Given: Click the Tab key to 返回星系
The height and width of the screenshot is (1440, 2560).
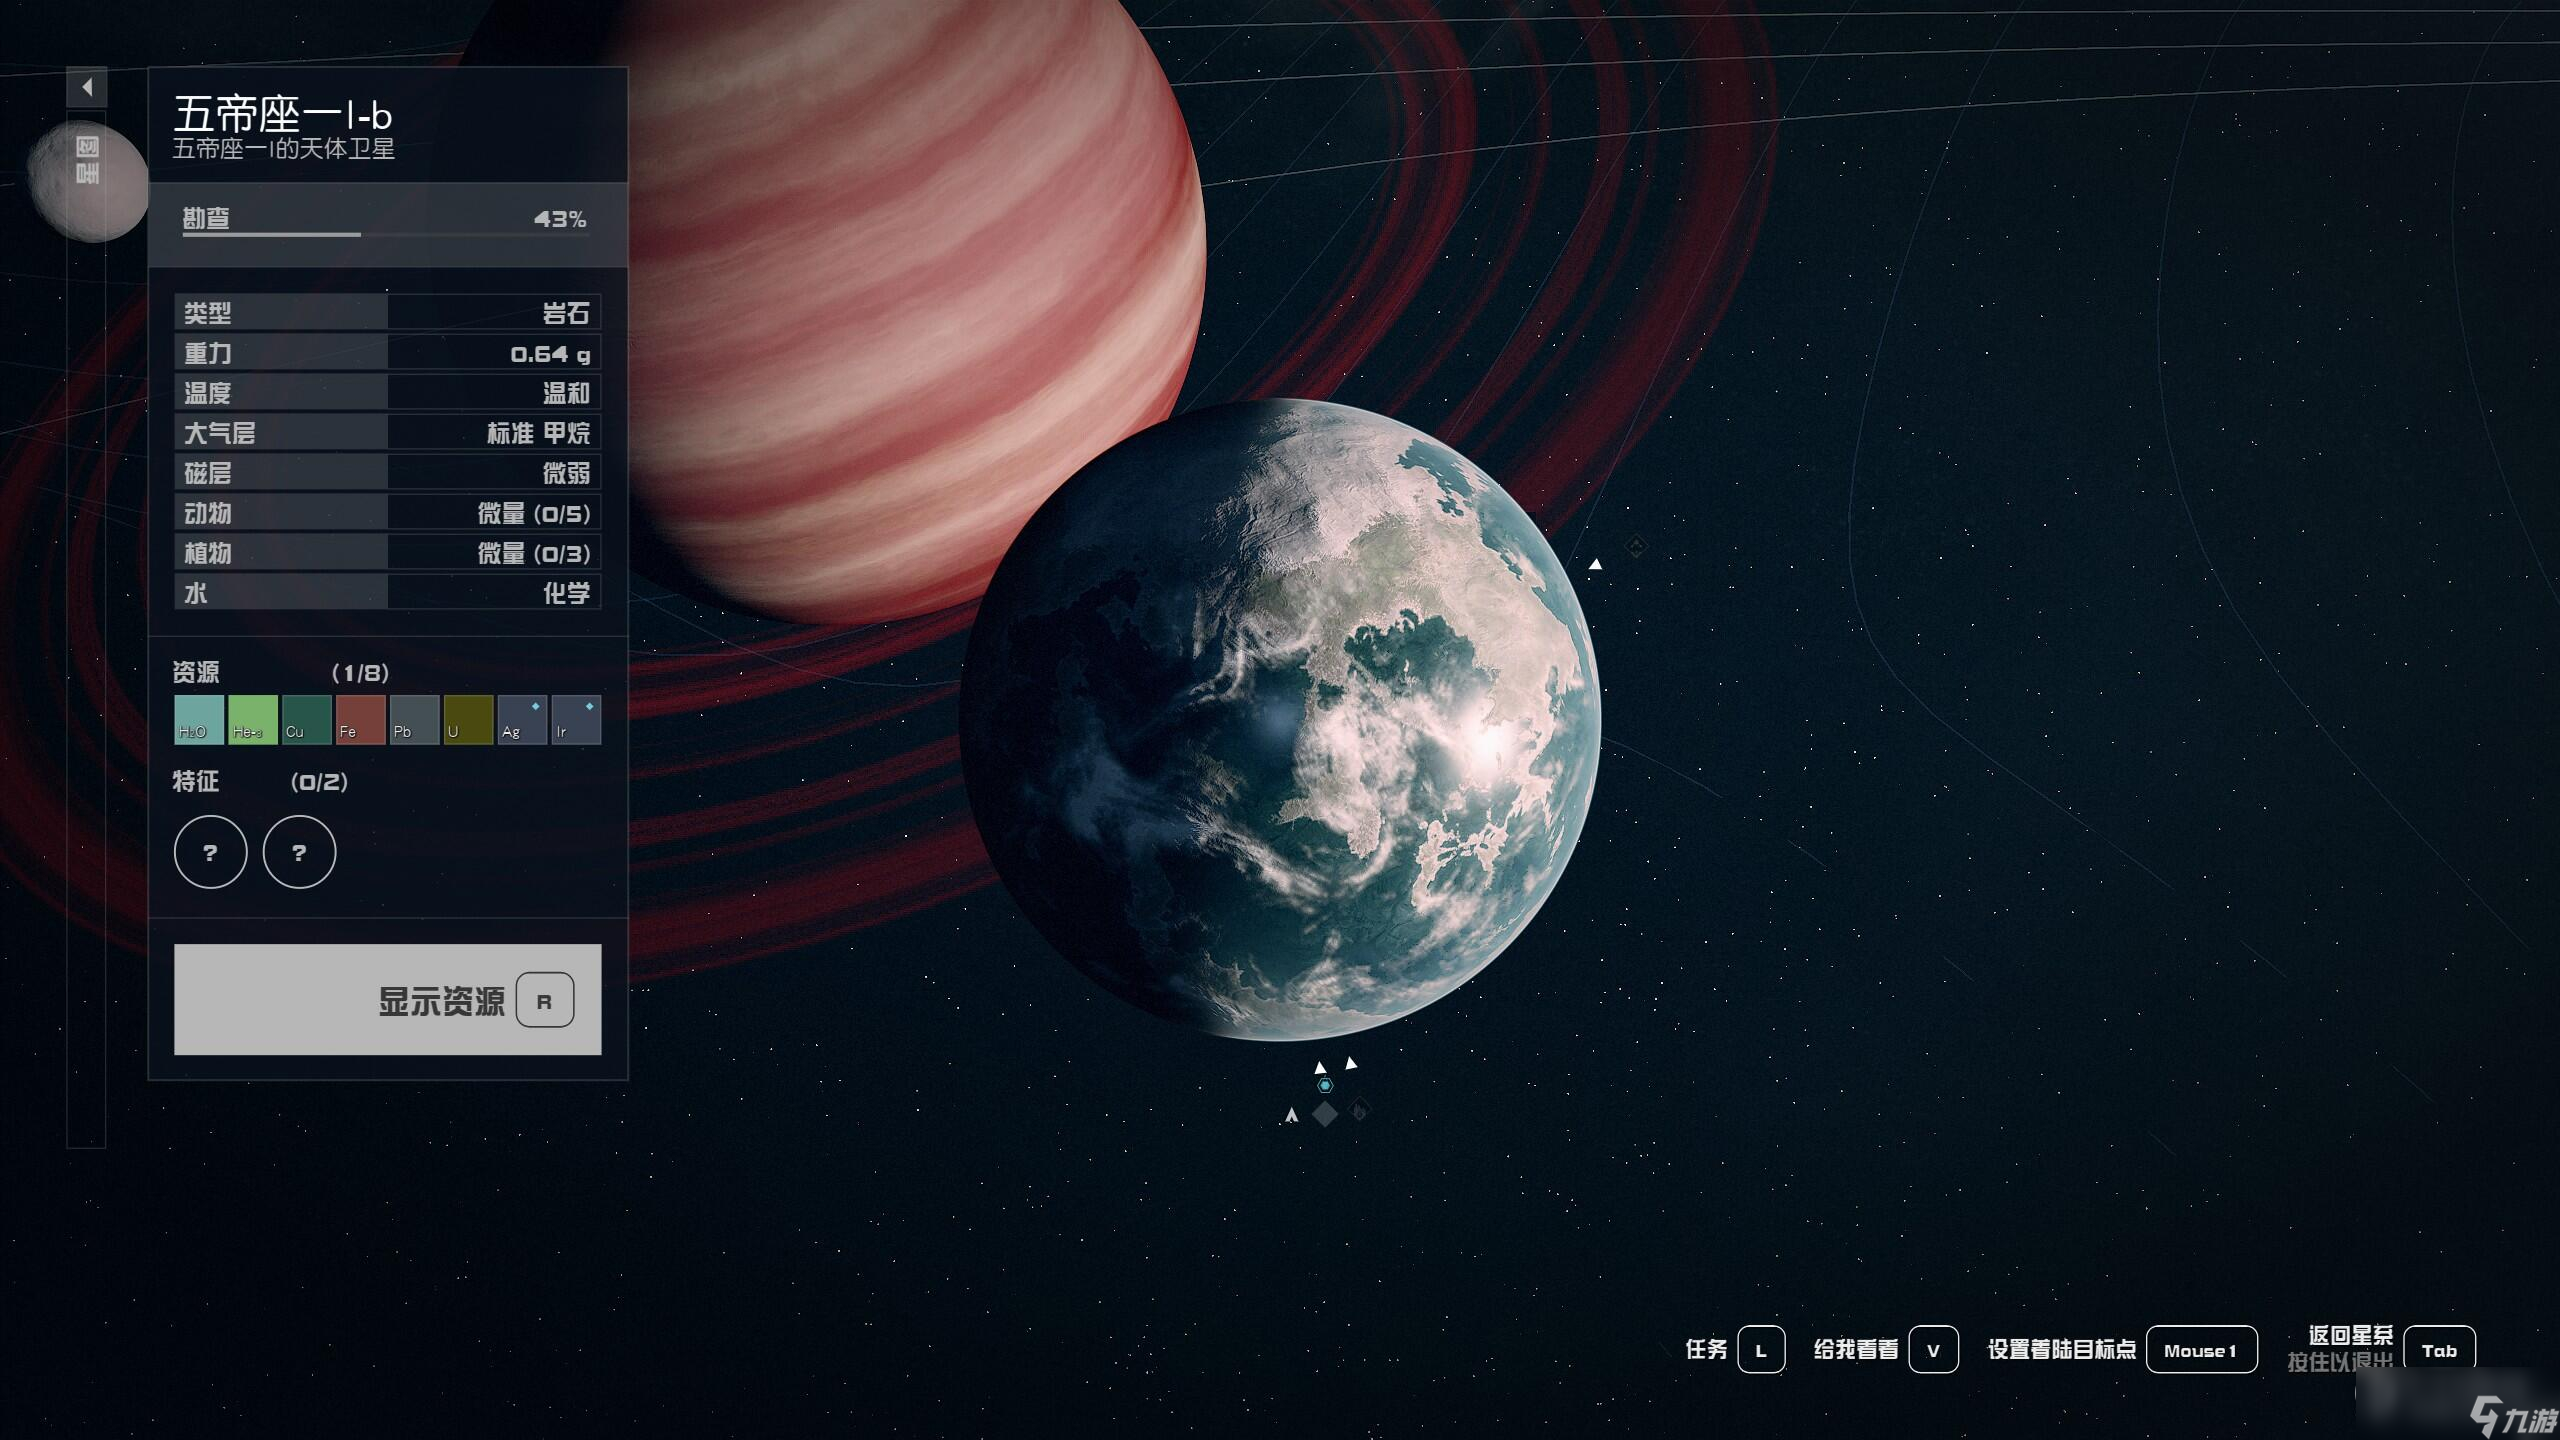Looking at the screenshot, I should click(2439, 1350).
